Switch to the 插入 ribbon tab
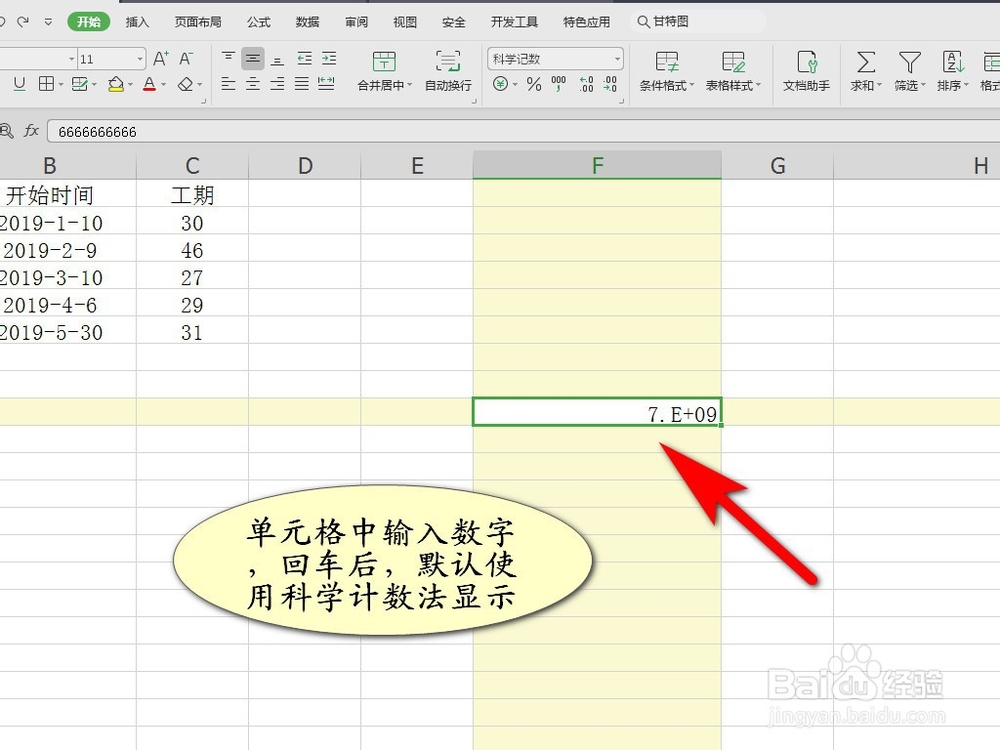The image size is (1000, 750). point(137,21)
